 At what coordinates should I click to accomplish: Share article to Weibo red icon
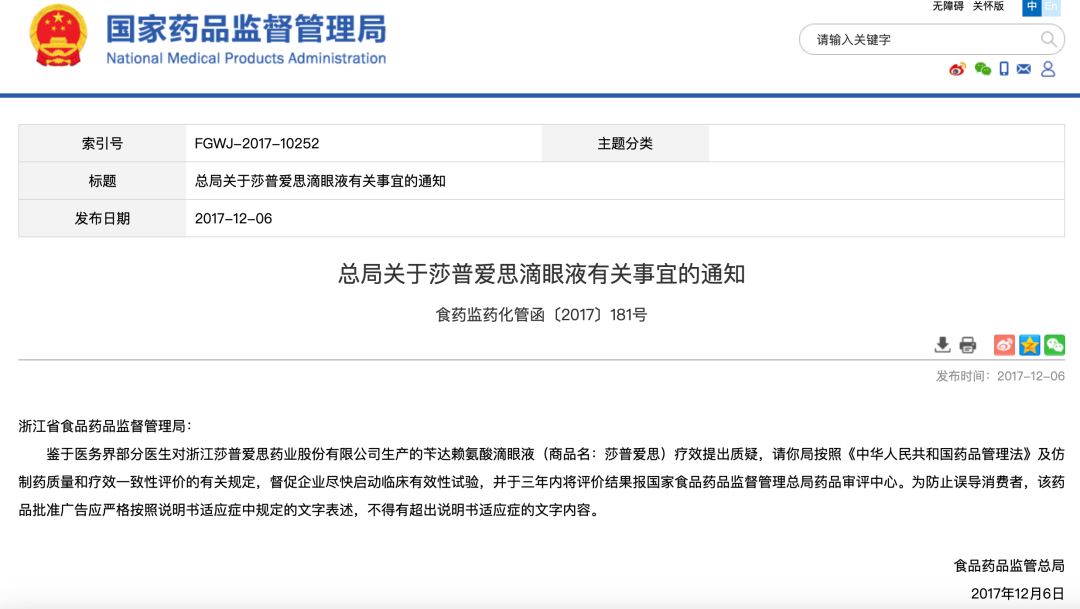(x=1004, y=345)
